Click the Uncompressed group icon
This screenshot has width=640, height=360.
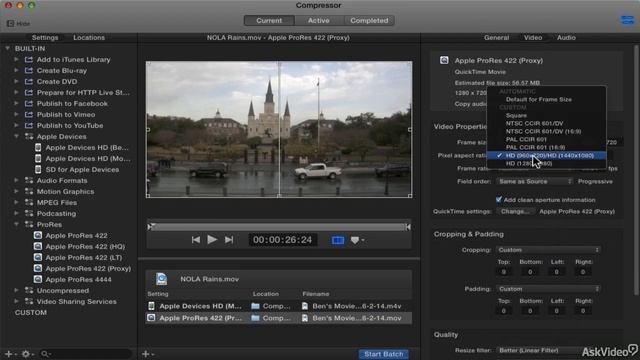point(29,290)
